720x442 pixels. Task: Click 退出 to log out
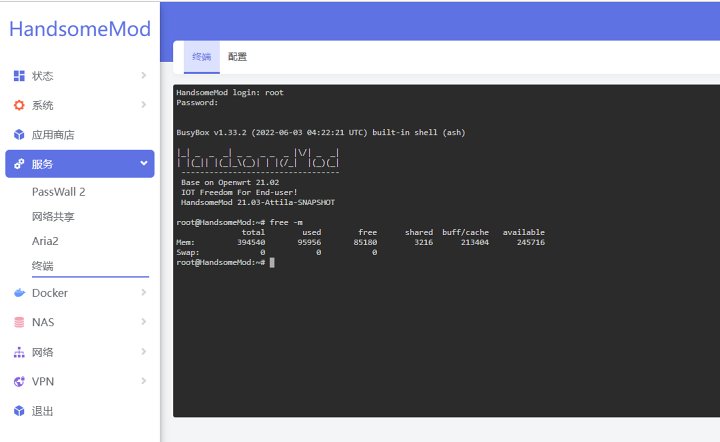(80, 411)
